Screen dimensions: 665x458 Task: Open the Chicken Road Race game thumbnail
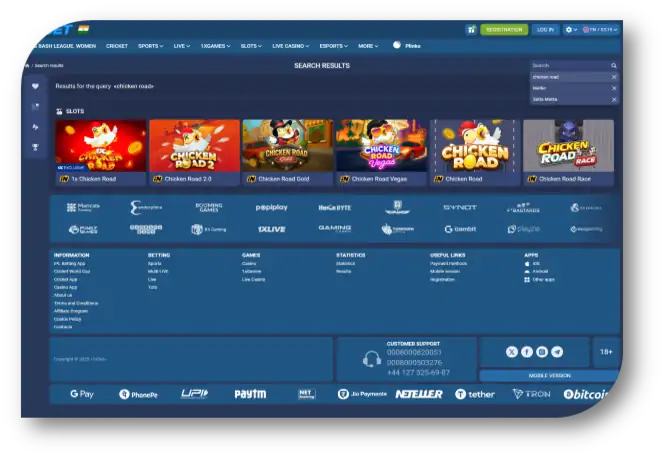click(568, 146)
